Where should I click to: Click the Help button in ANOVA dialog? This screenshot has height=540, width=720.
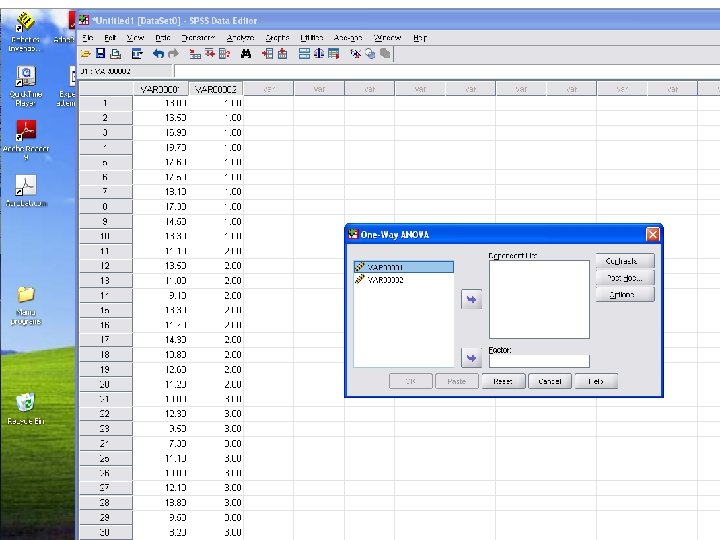[x=596, y=381]
